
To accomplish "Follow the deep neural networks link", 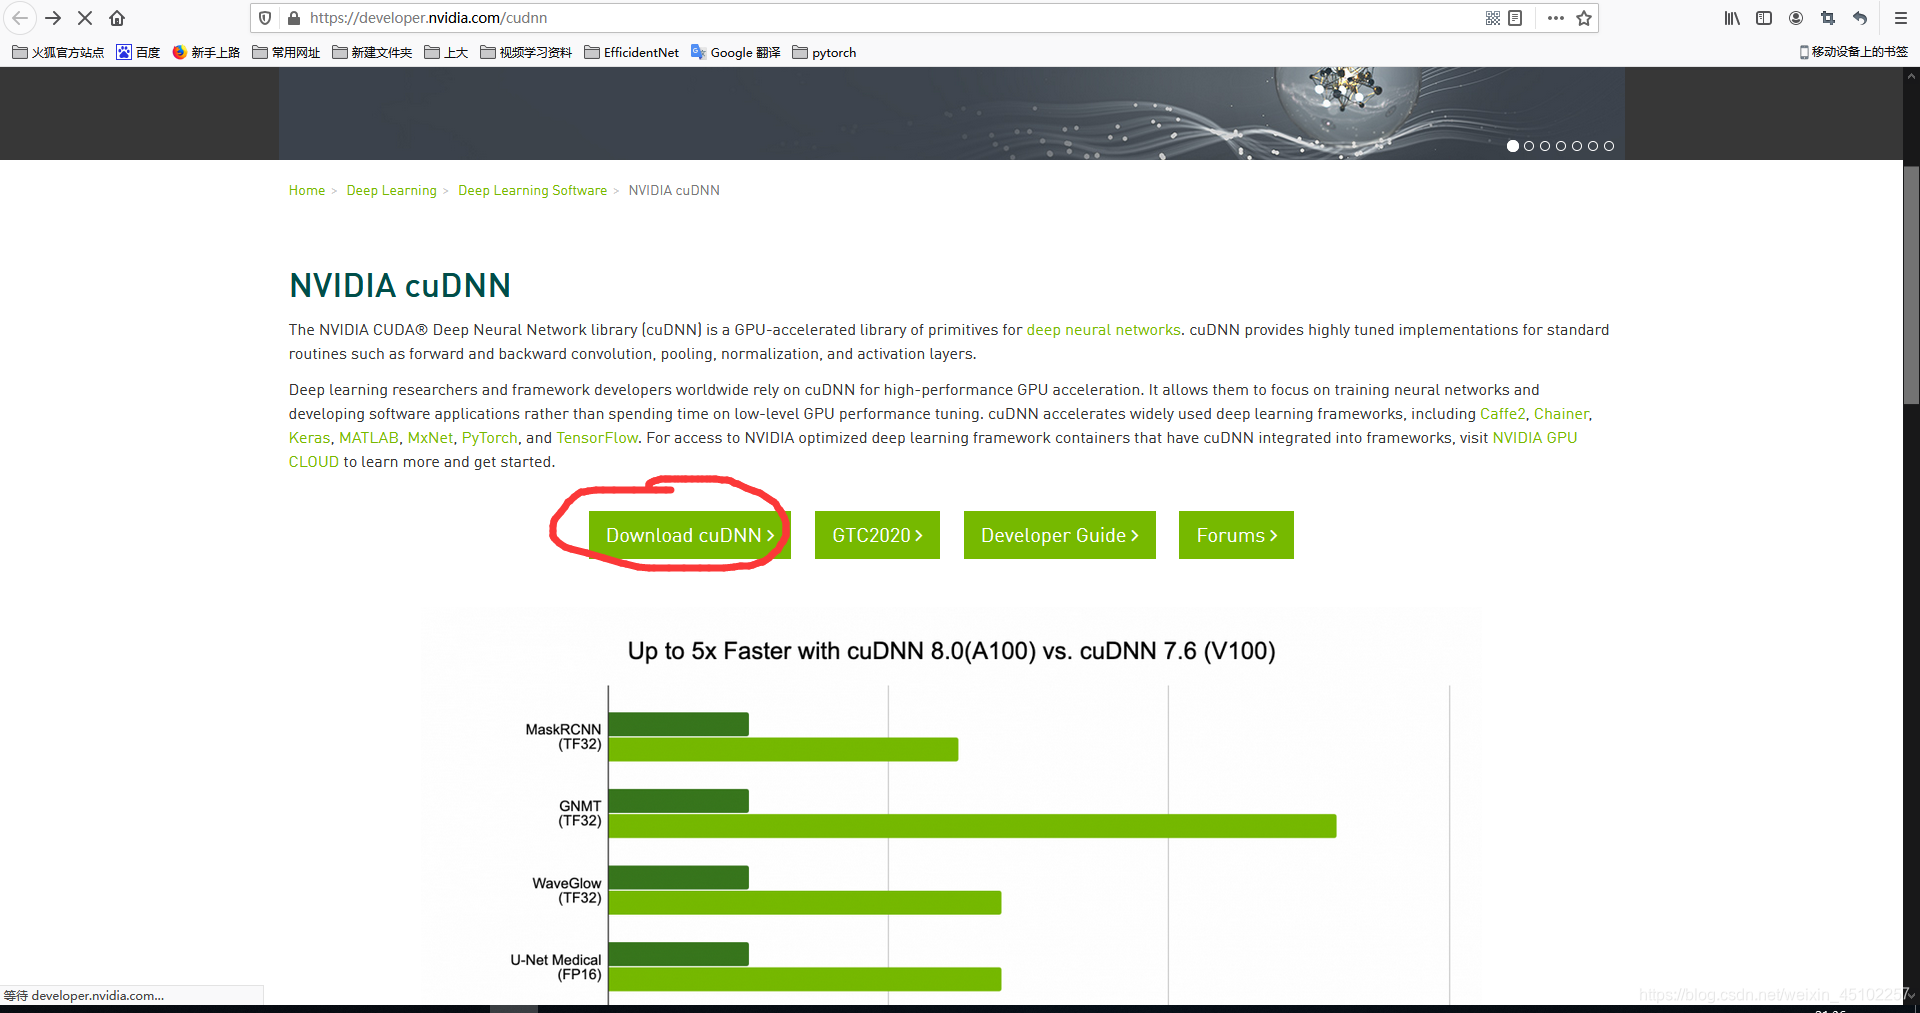I will [x=1103, y=330].
